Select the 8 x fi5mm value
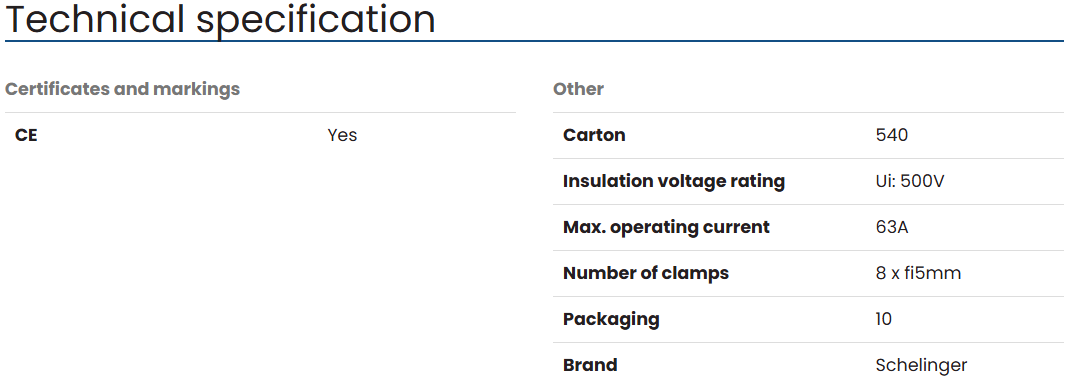 coord(918,273)
